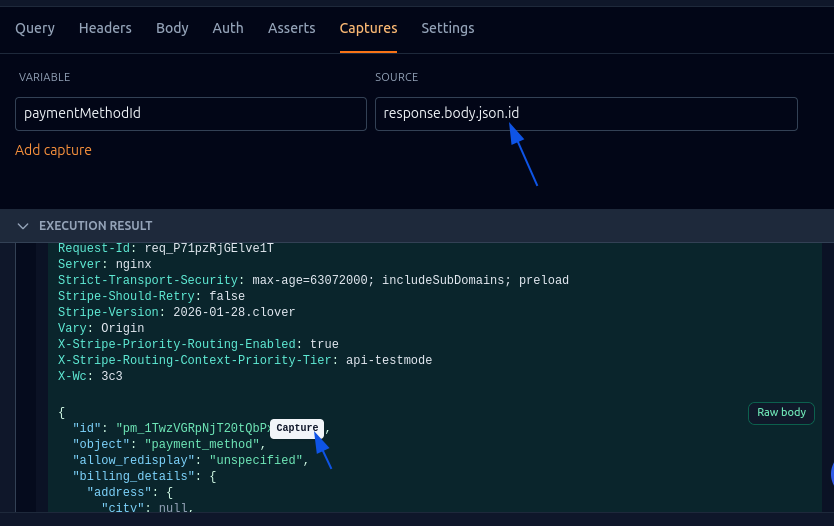
Task: Select the "id" JSON key
Action: point(87,428)
